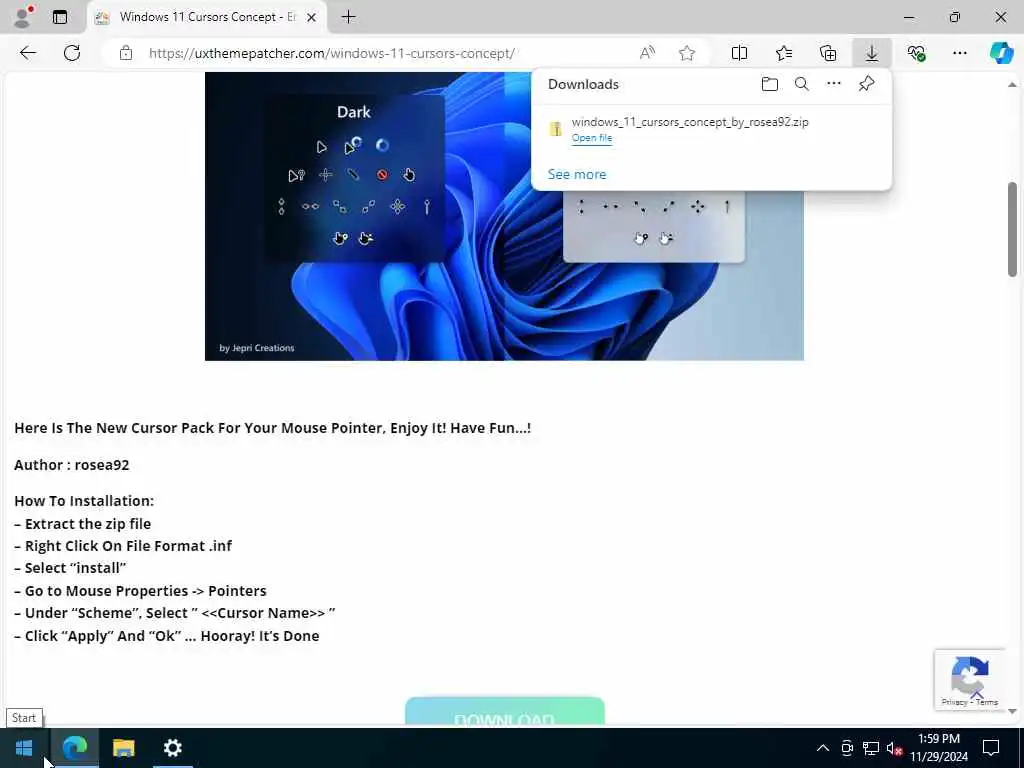Image resolution: width=1024 pixels, height=768 pixels.
Task: Open Browser essentials heart icon
Action: (x=916, y=53)
